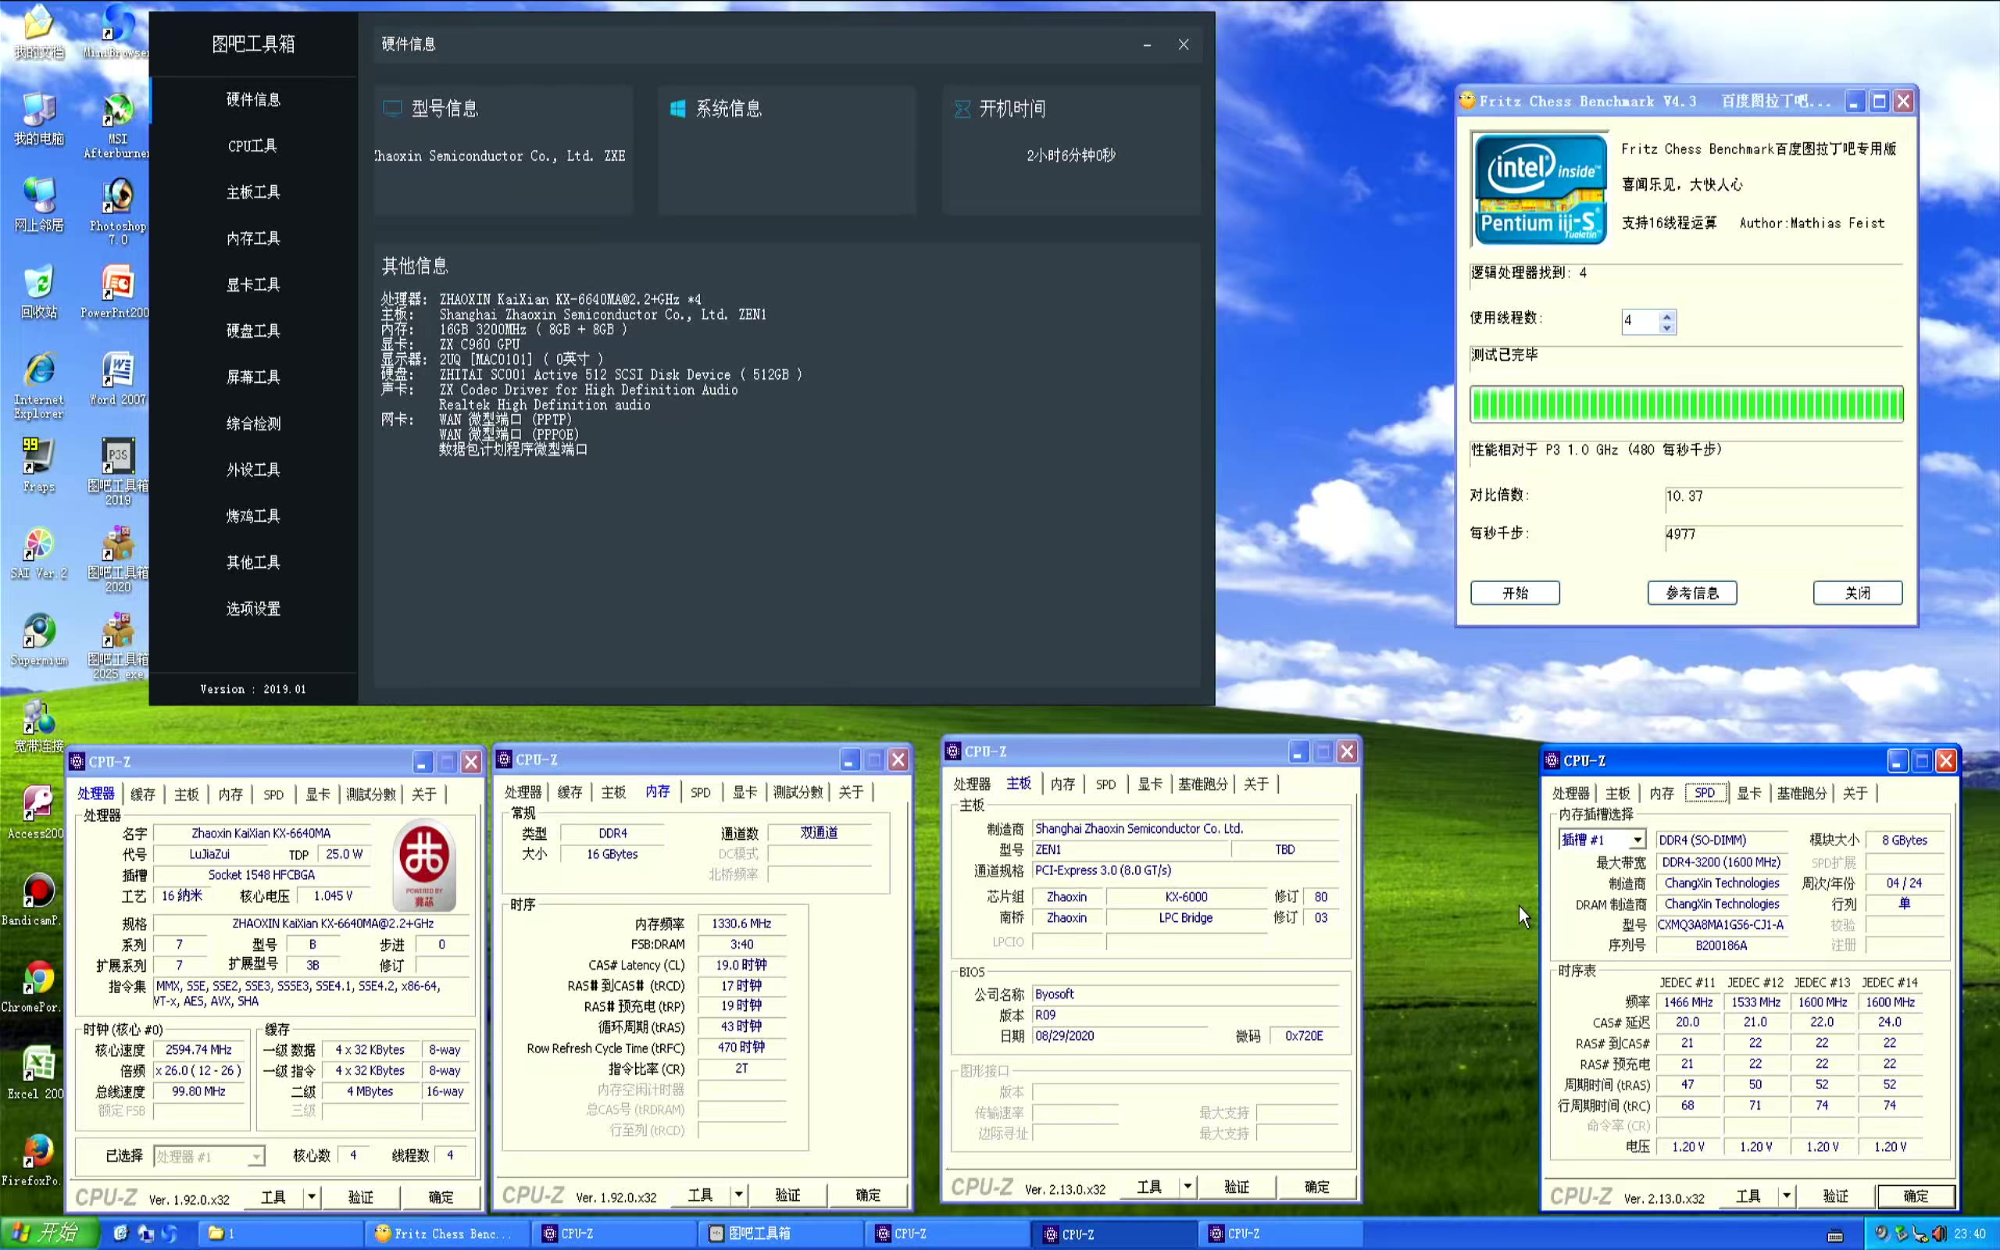Image resolution: width=2000 pixels, height=1250 pixels.
Task: Select 硬盘工具 in toolbox sidebar
Action: 253,331
